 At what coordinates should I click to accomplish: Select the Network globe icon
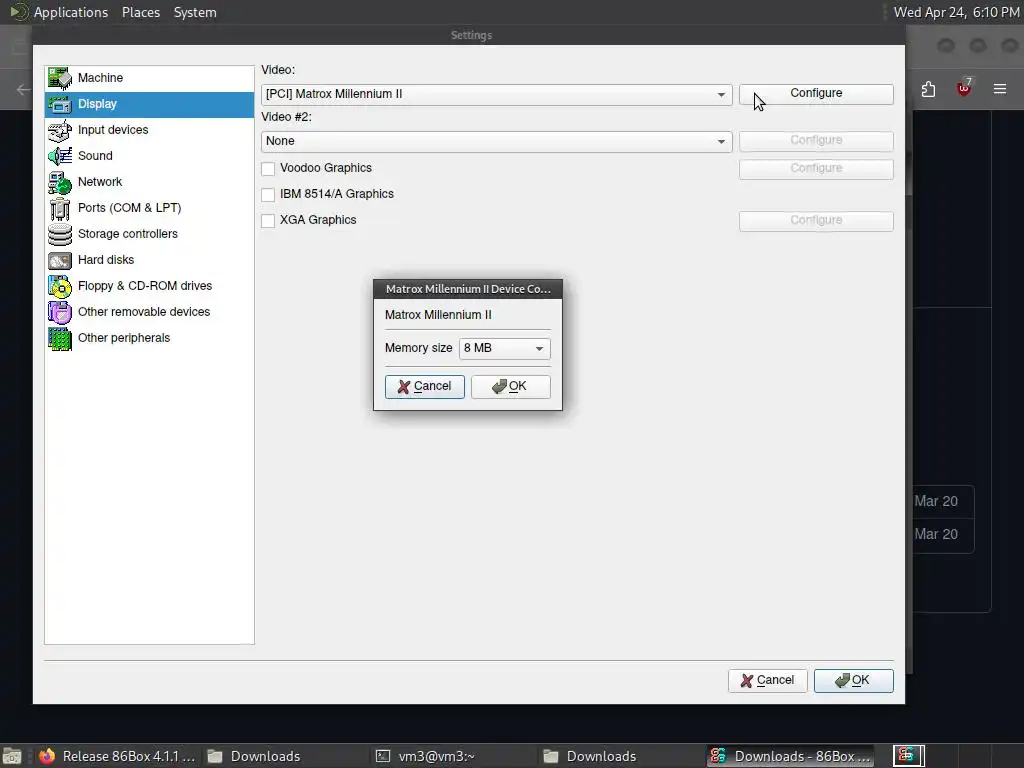pos(59,182)
